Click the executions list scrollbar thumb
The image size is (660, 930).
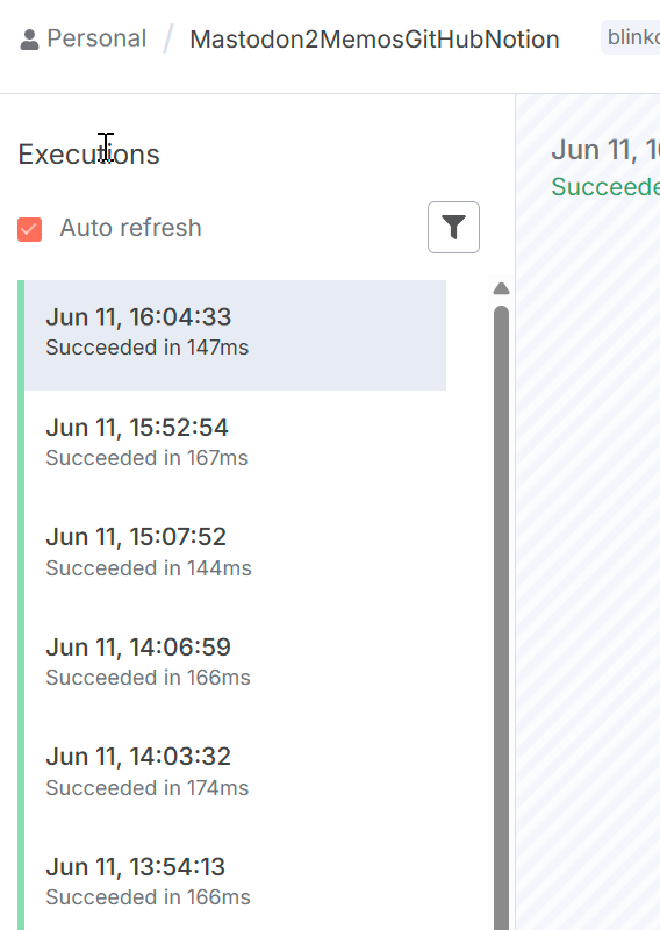501,617
